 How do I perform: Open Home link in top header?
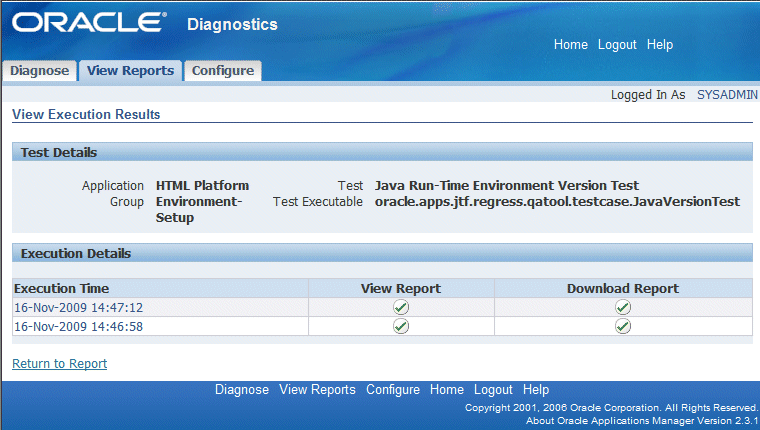point(570,45)
